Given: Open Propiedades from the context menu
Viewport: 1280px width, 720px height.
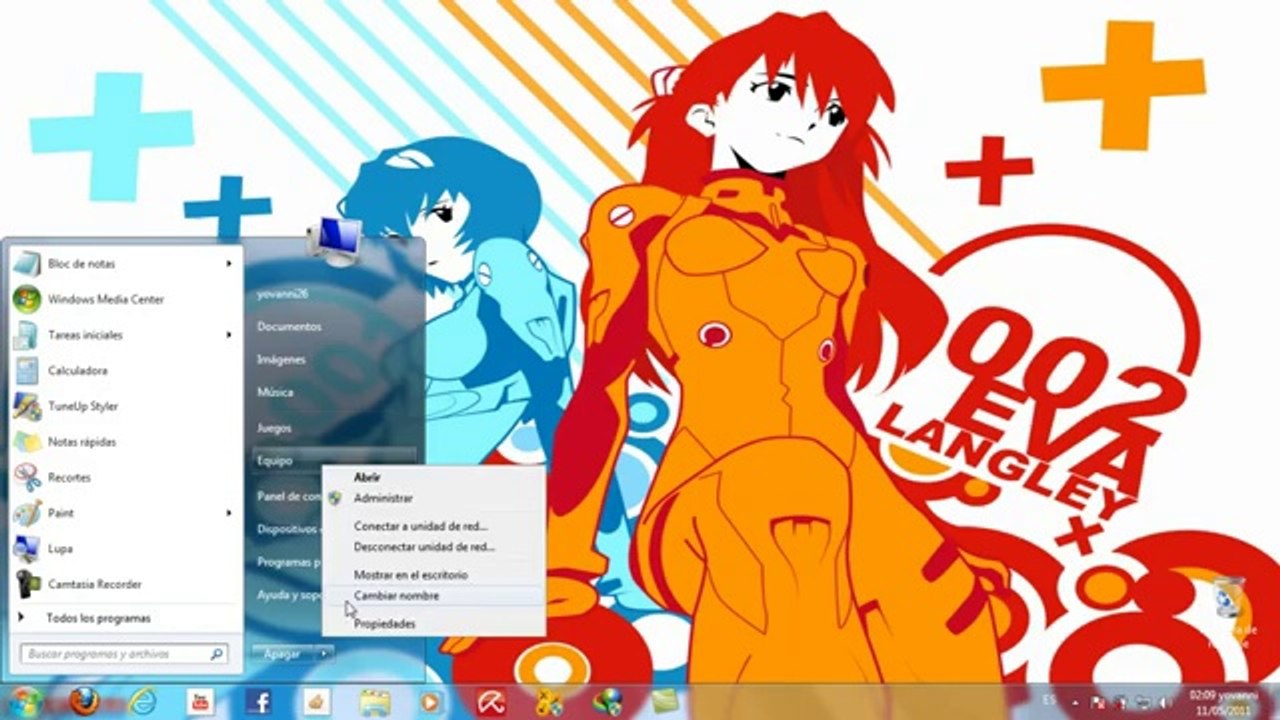Looking at the screenshot, I should tap(433, 624).
